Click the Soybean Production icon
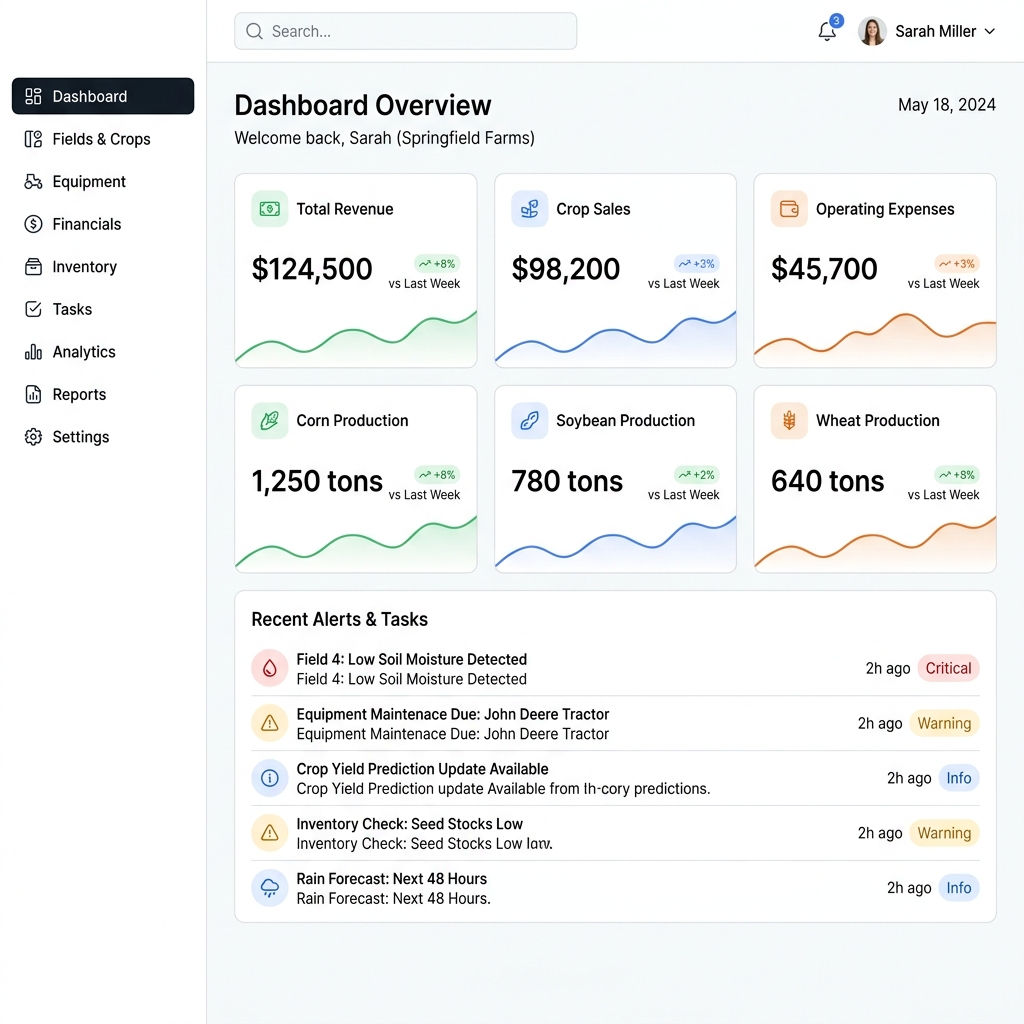The width and height of the screenshot is (1024, 1024). 530,421
